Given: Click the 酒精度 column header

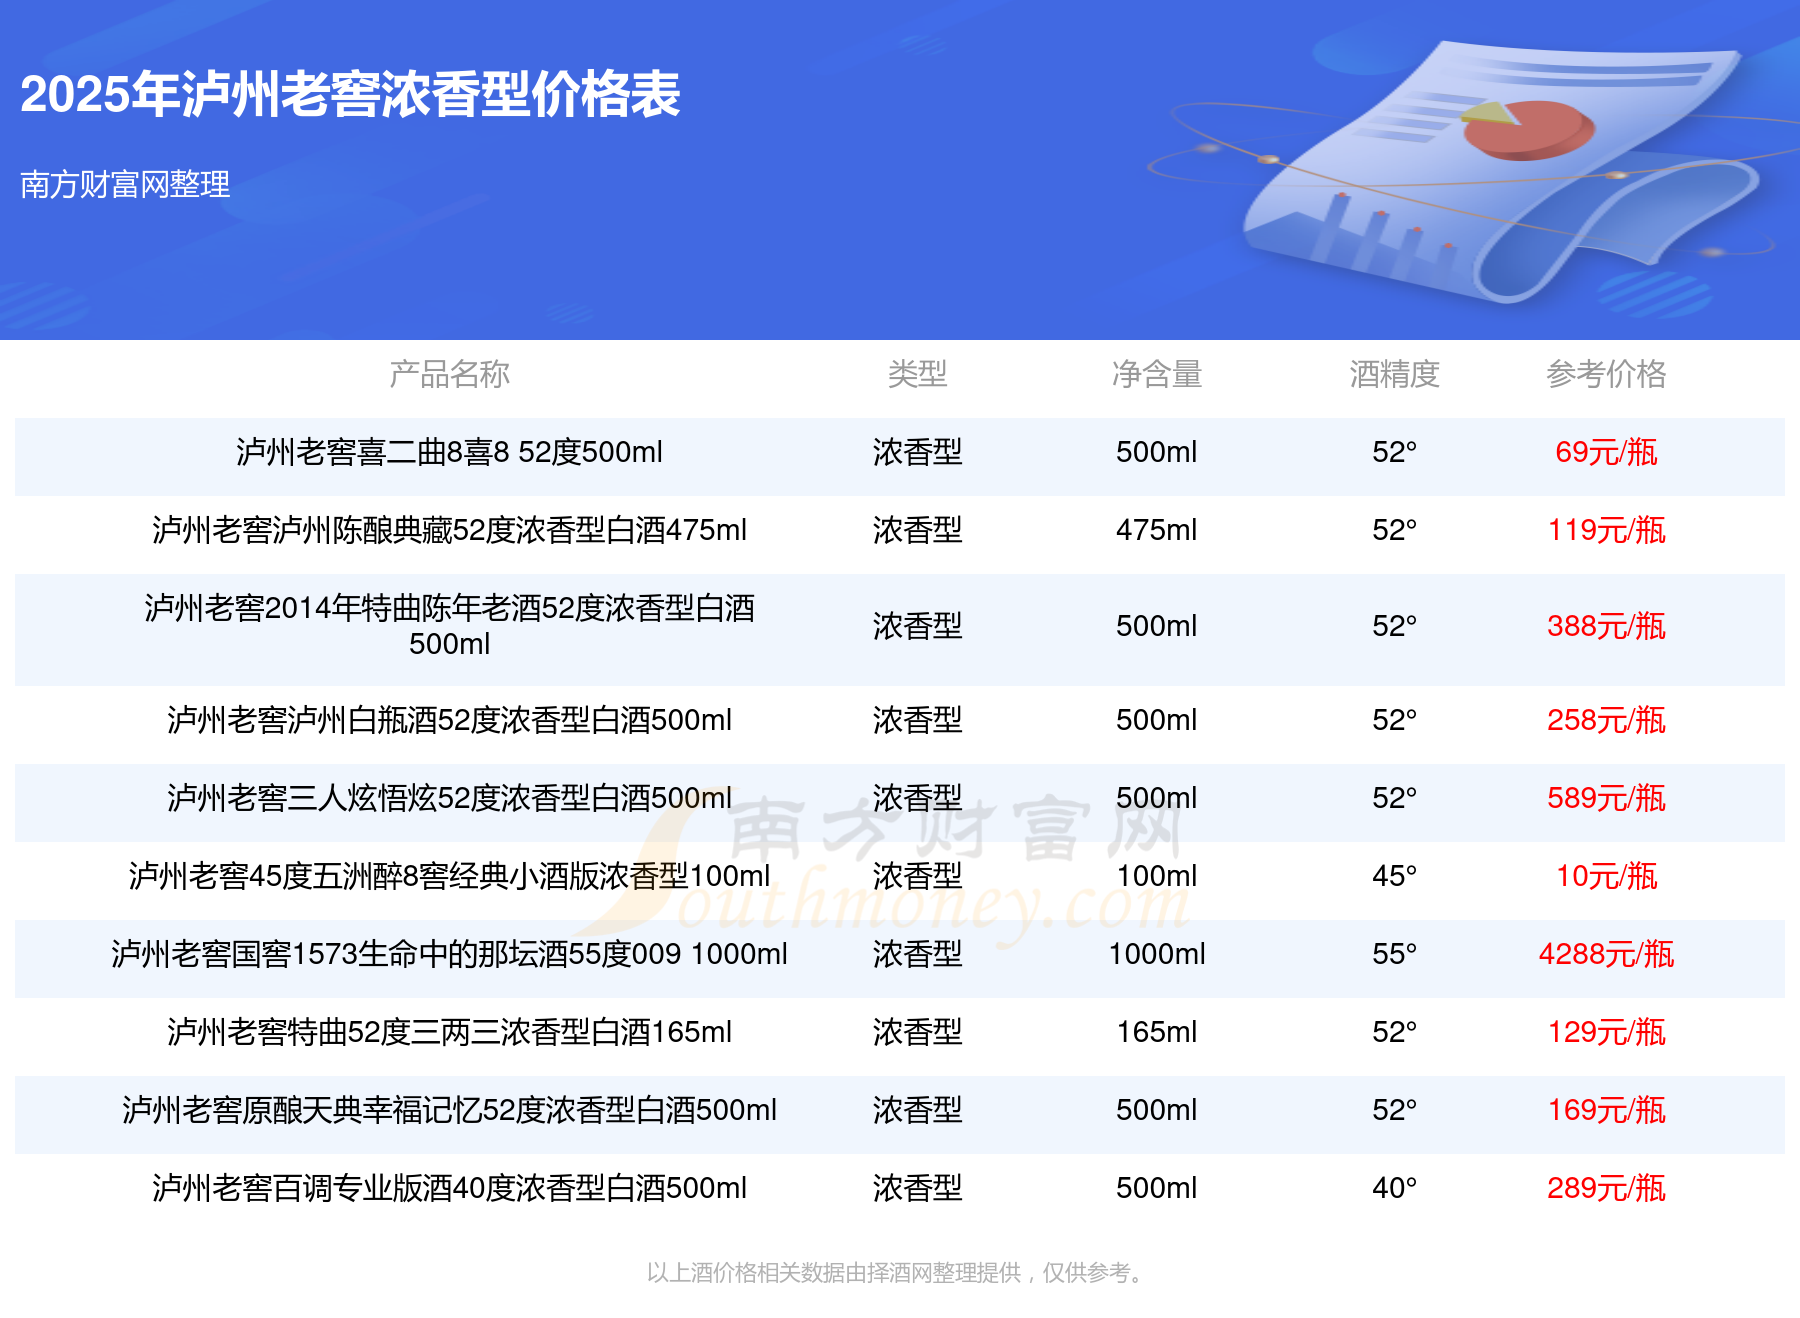Looking at the screenshot, I should [1395, 374].
